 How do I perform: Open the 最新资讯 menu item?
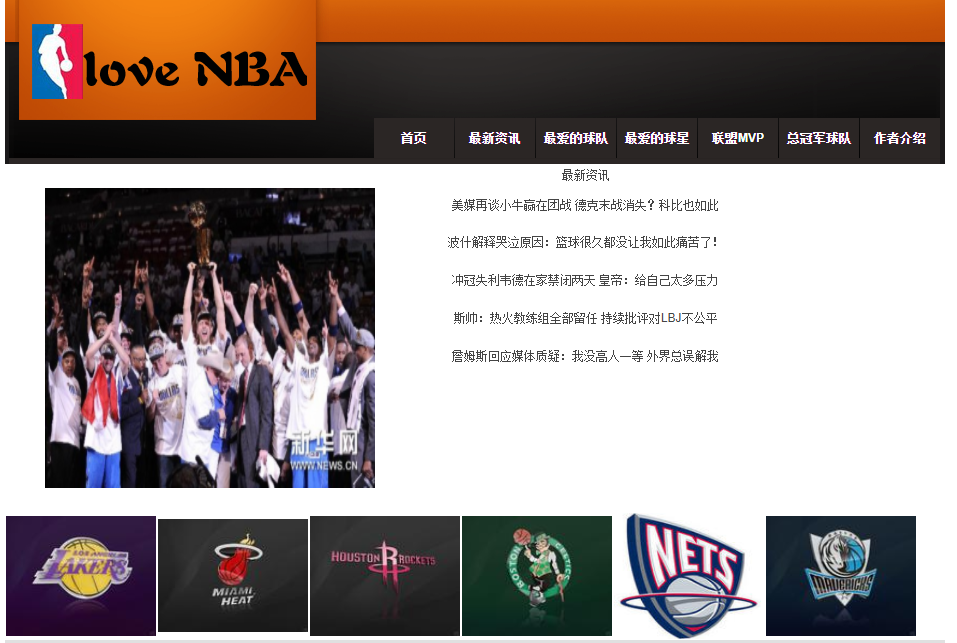pyautogui.click(x=494, y=138)
